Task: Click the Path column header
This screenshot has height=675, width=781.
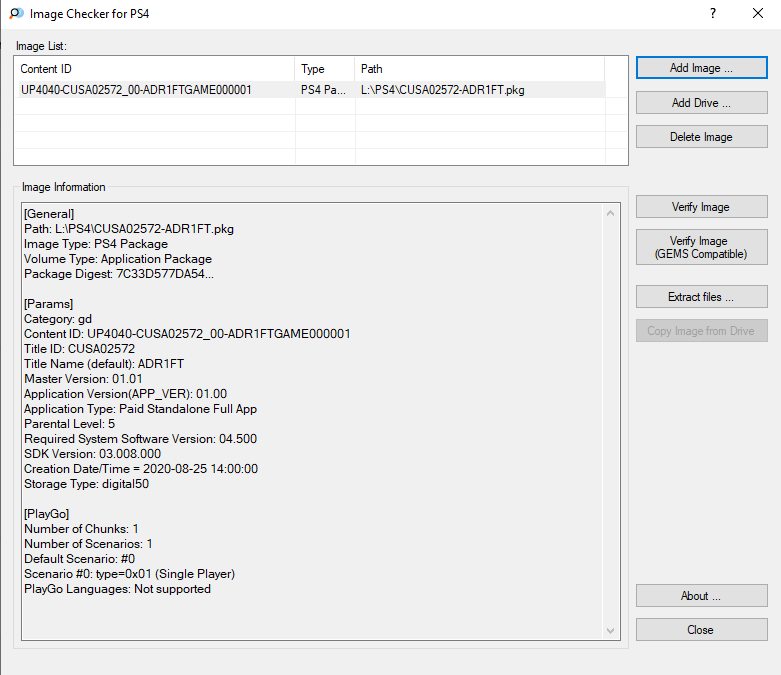Action: click(x=480, y=69)
